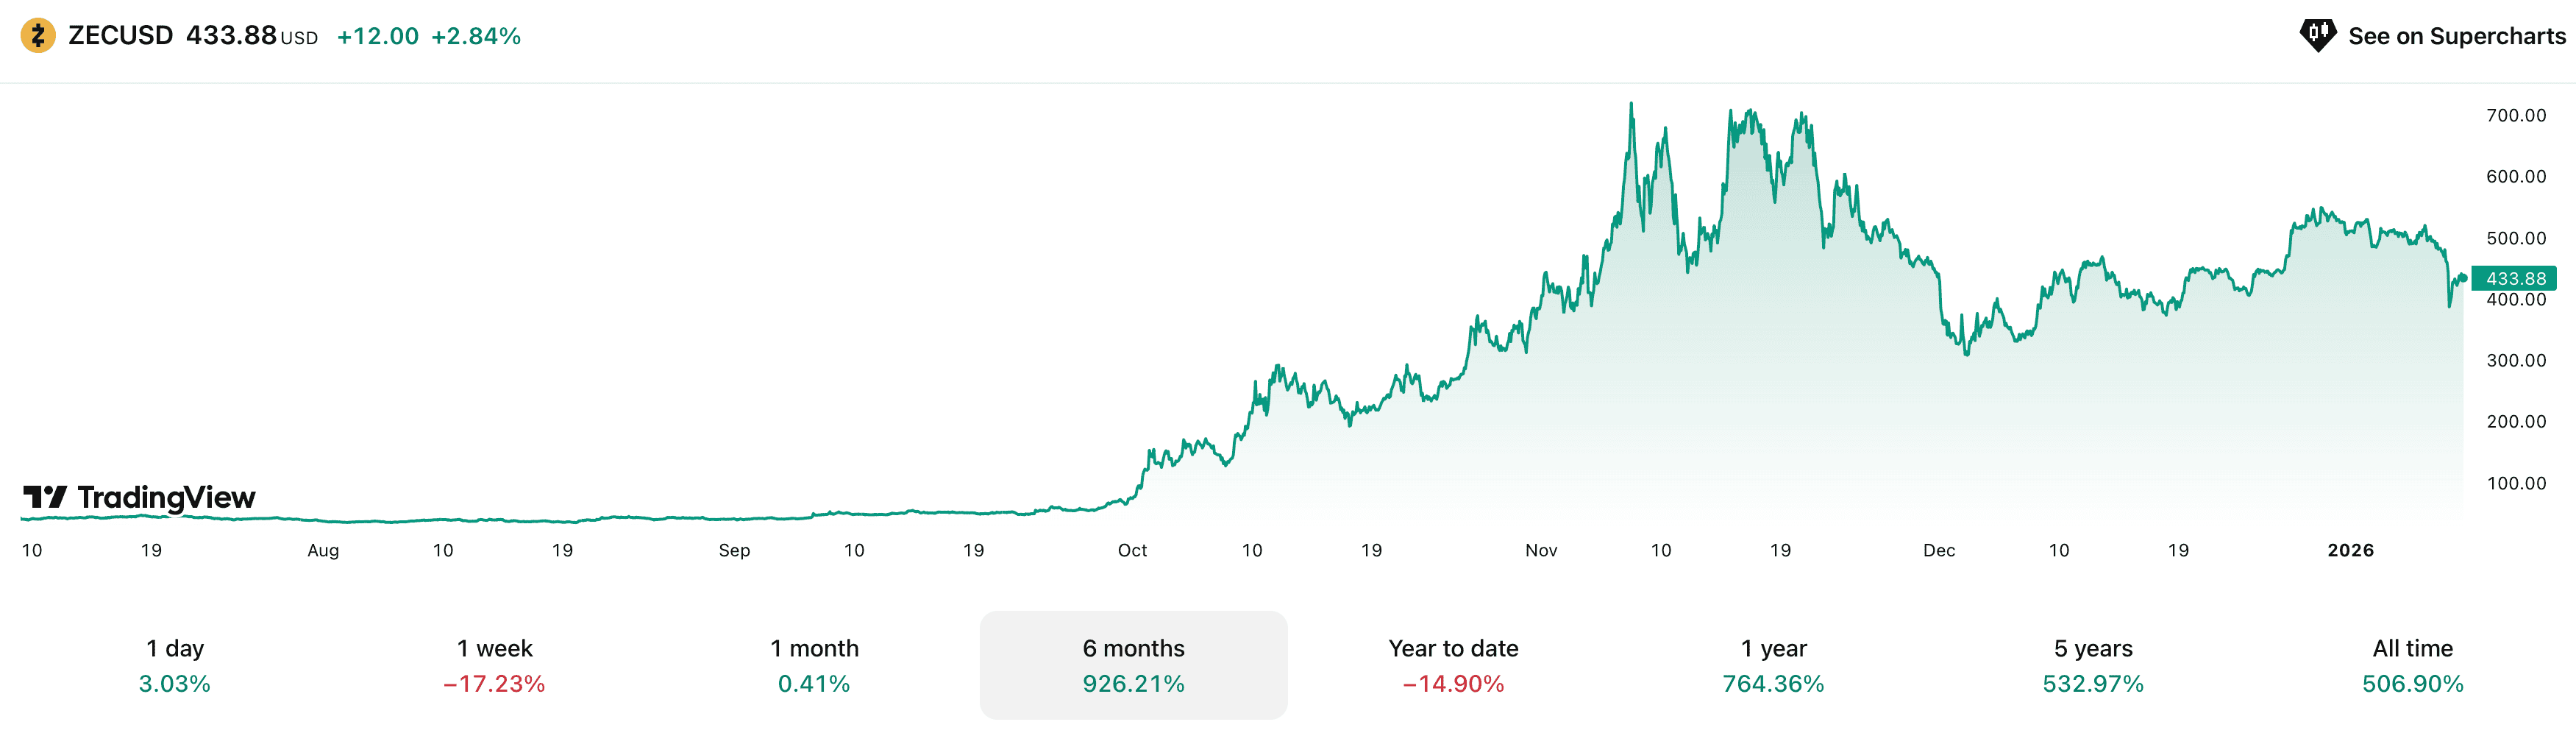Viewport: 2576px width, 733px height.
Task: Click the 433.88 current price label on axis
Action: click(x=2515, y=279)
